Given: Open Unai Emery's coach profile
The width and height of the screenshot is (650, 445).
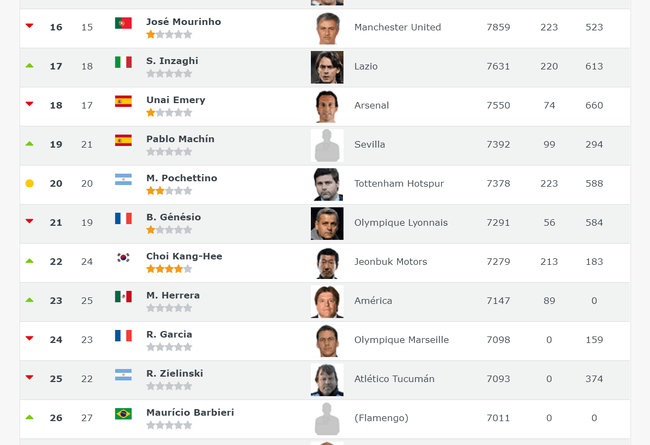Looking at the screenshot, I should 176,100.
